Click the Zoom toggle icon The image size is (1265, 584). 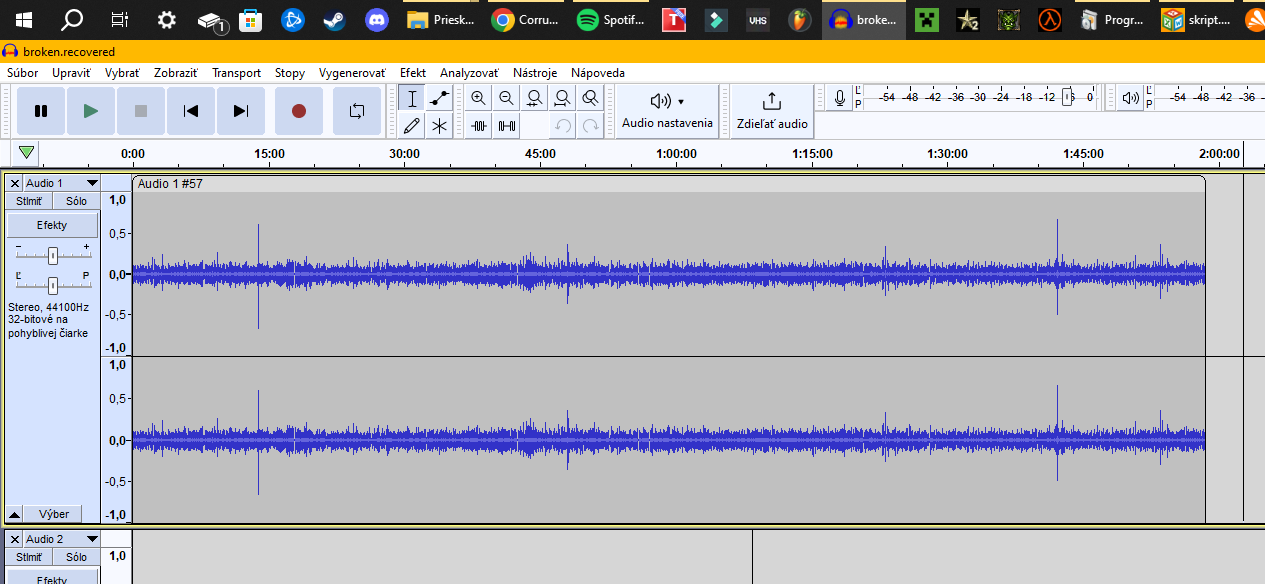[x=591, y=98]
